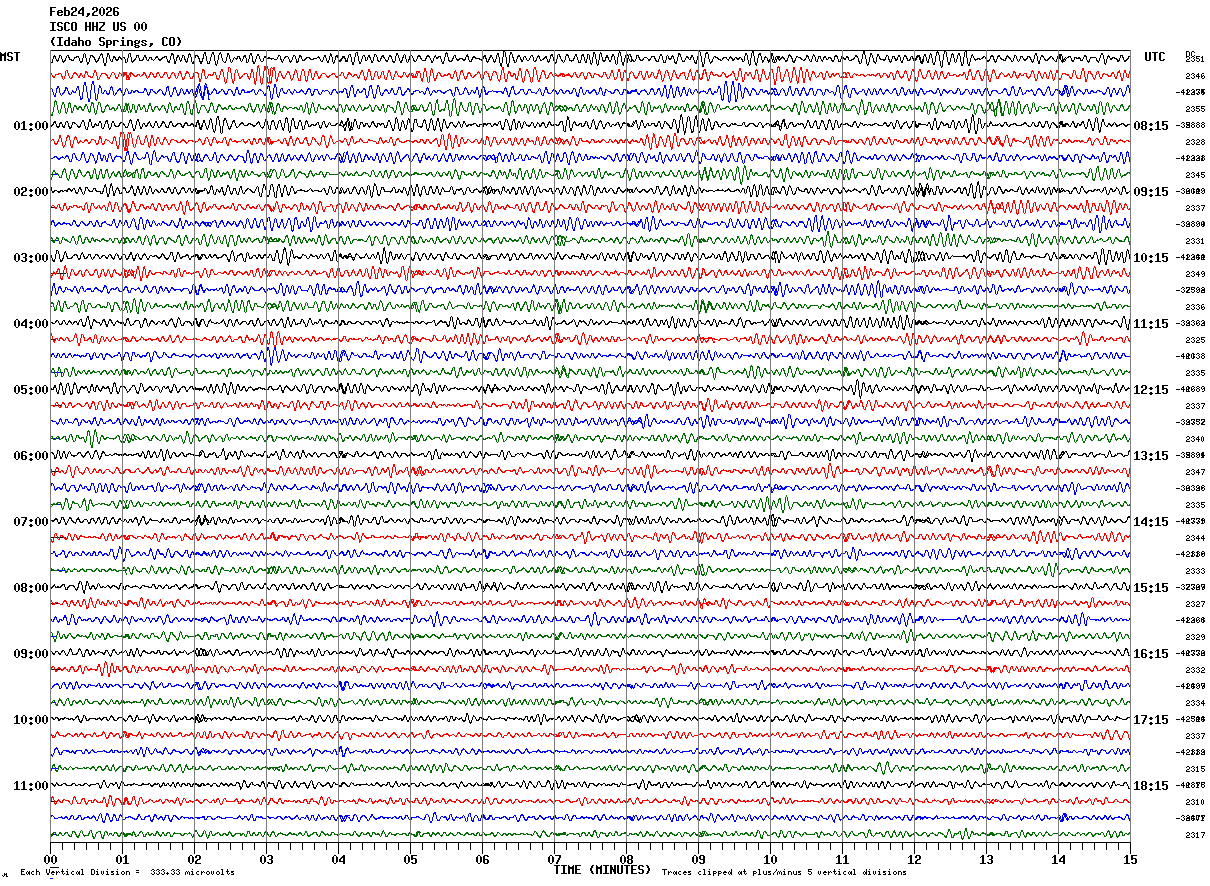Select the 04:00 MST row label
1210x886 pixels.
(30, 324)
